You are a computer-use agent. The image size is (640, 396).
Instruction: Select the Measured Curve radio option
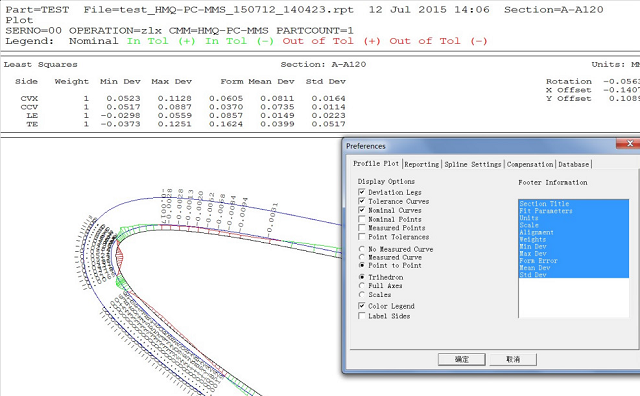click(x=362, y=257)
